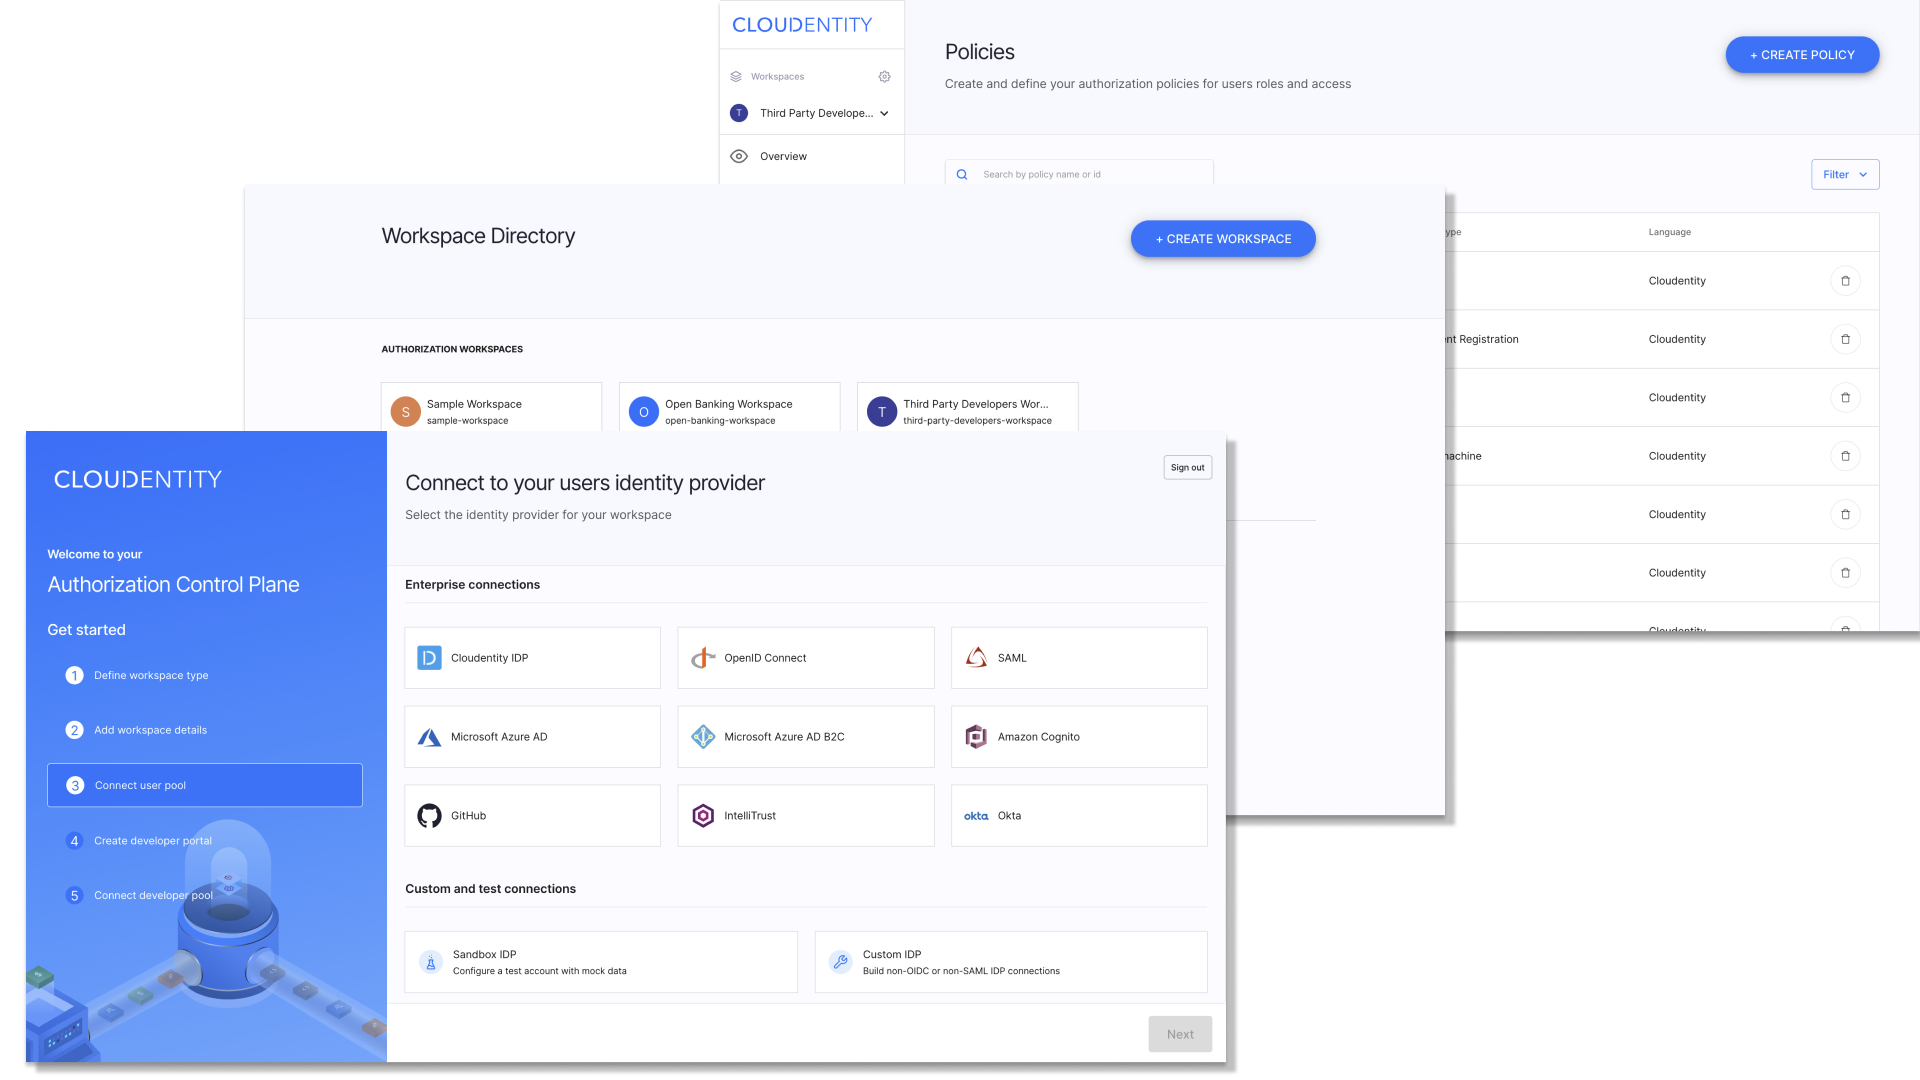Click the IntelliTrust hexagon icon
Screen dimensions: 1920x1080
pos(703,816)
